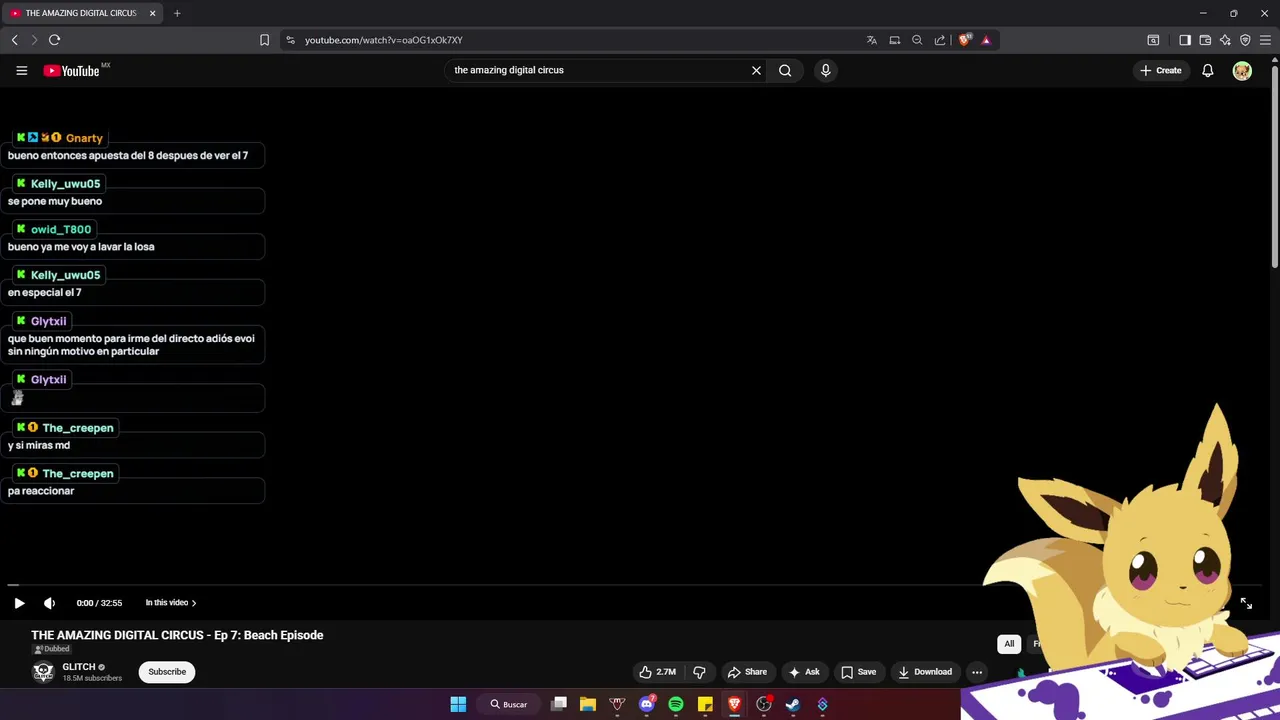This screenshot has height=720, width=1280.
Task: Open YouTube notifications bell
Action: tap(1208, 70)
